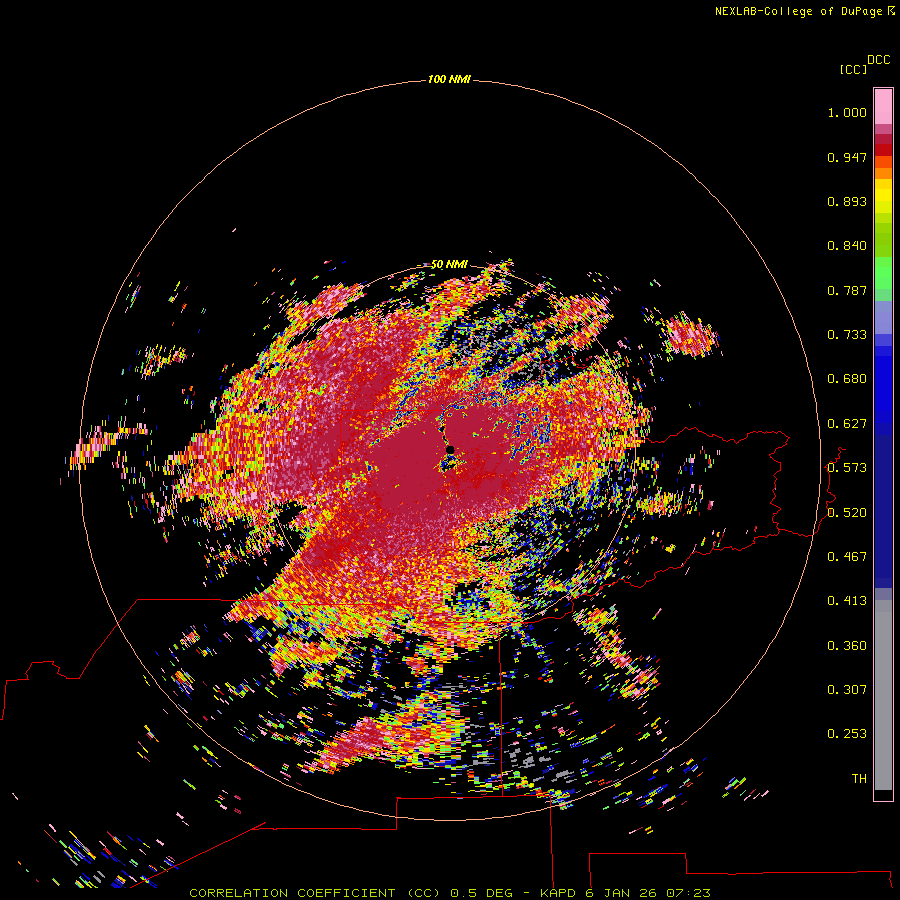This screenshot has width=900, height=900.
Task: Select the 0.467 legend value
Action: 847,557
